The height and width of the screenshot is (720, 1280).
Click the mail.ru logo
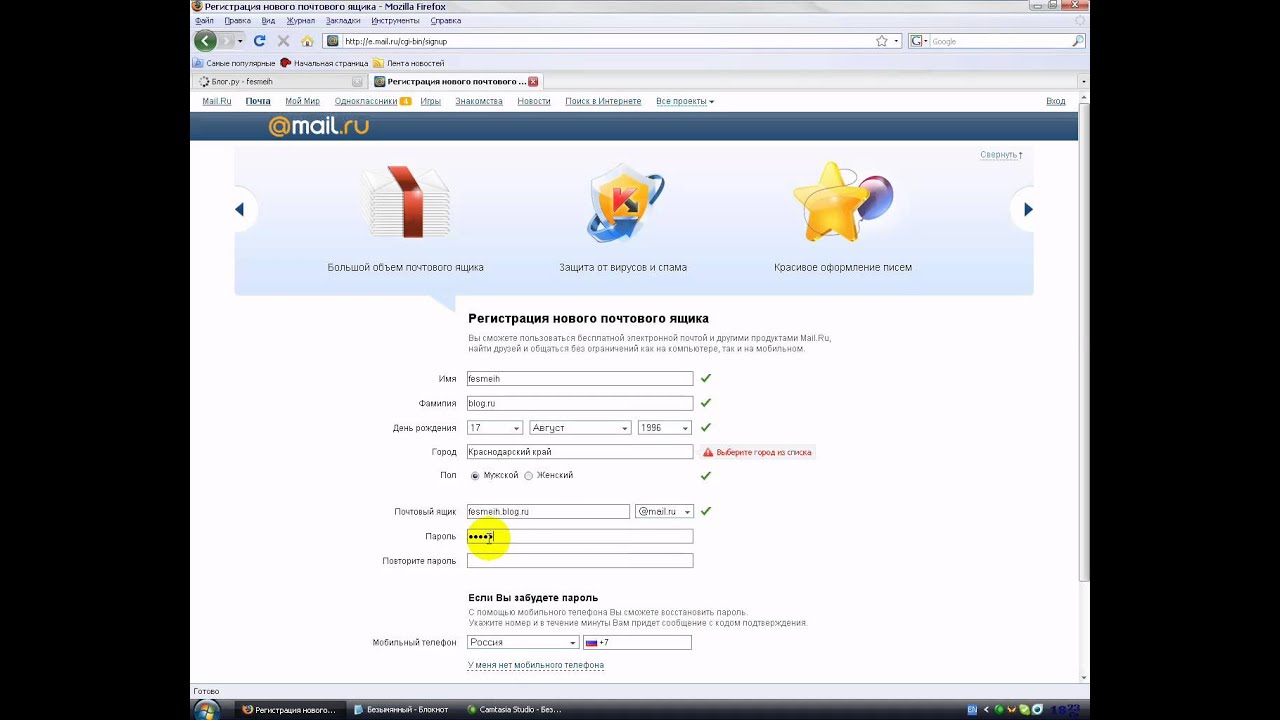click(x=318, y=126)
